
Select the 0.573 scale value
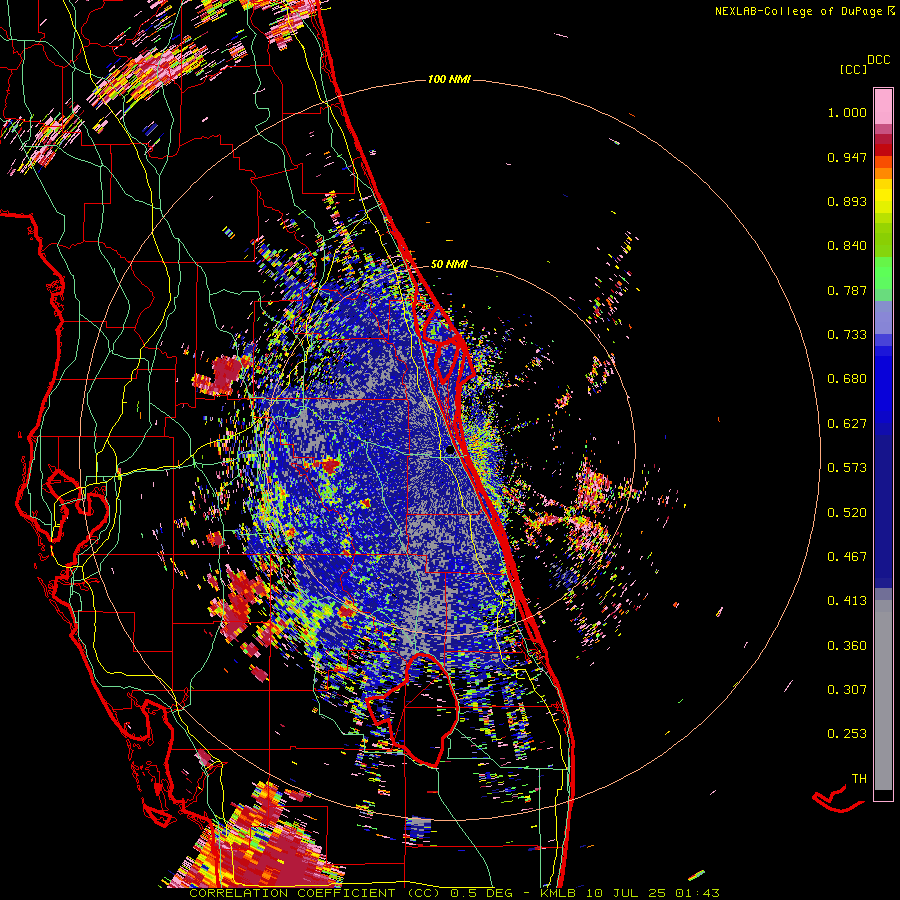coord(847,468)
